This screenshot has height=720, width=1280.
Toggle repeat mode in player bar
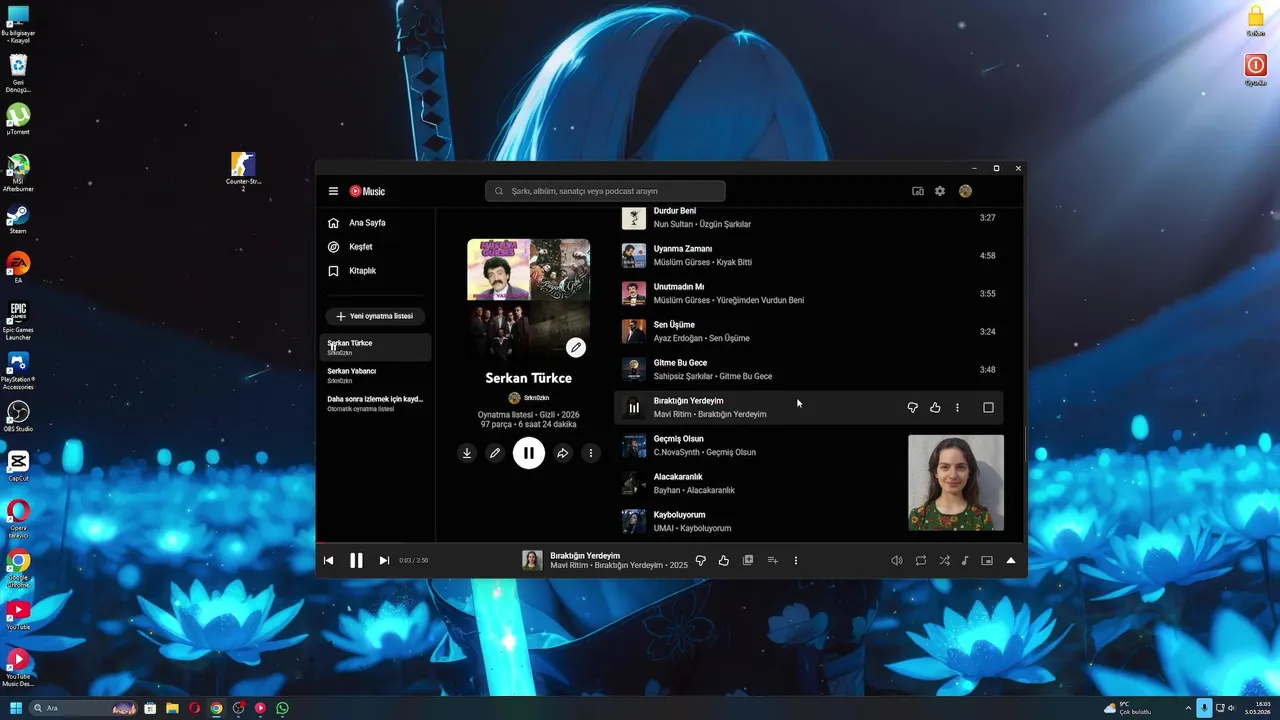click(921, 560)
